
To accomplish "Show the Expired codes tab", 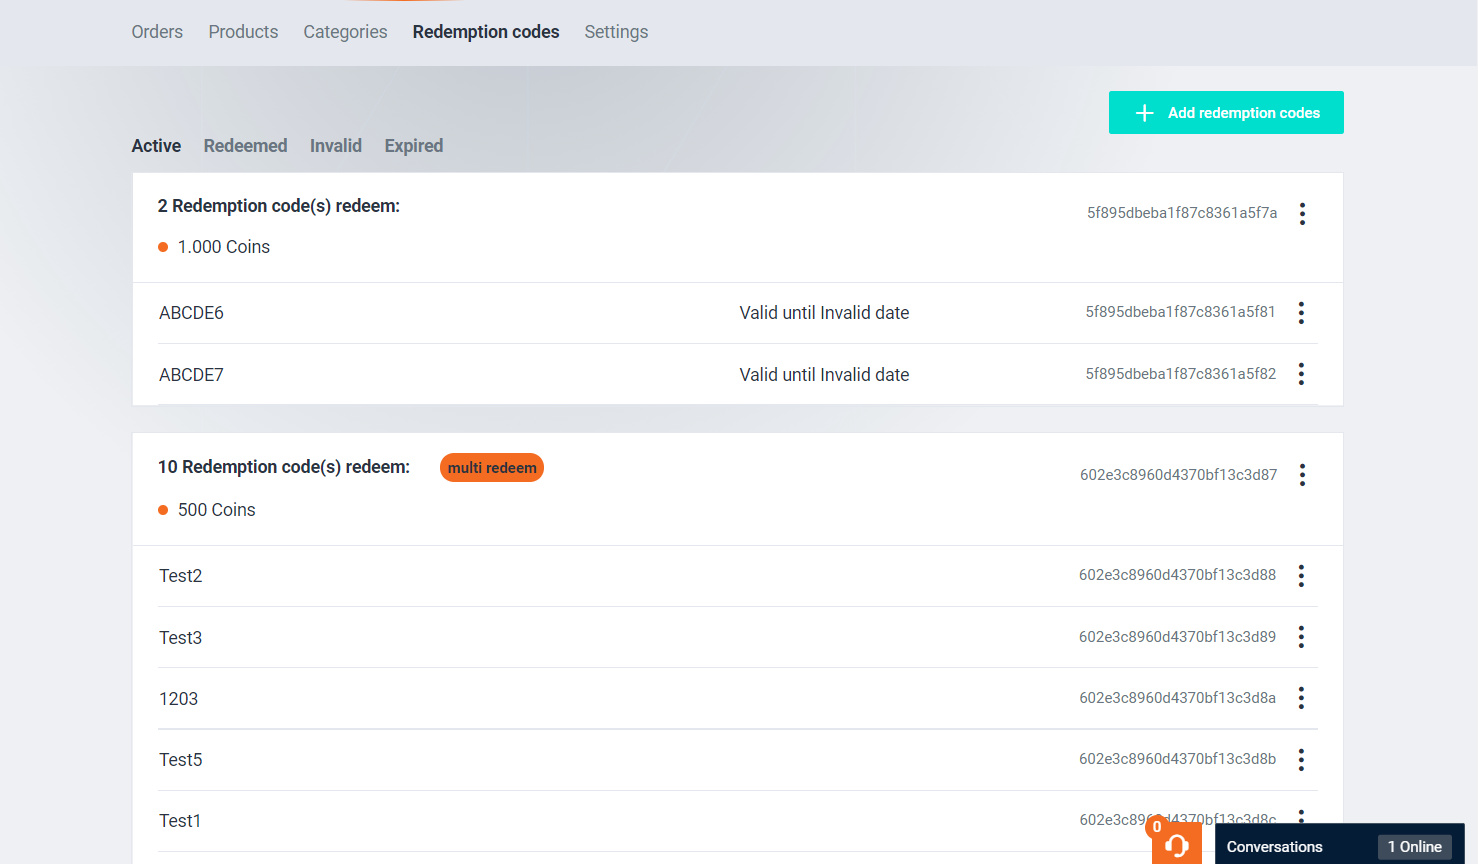I will point(413,146).
